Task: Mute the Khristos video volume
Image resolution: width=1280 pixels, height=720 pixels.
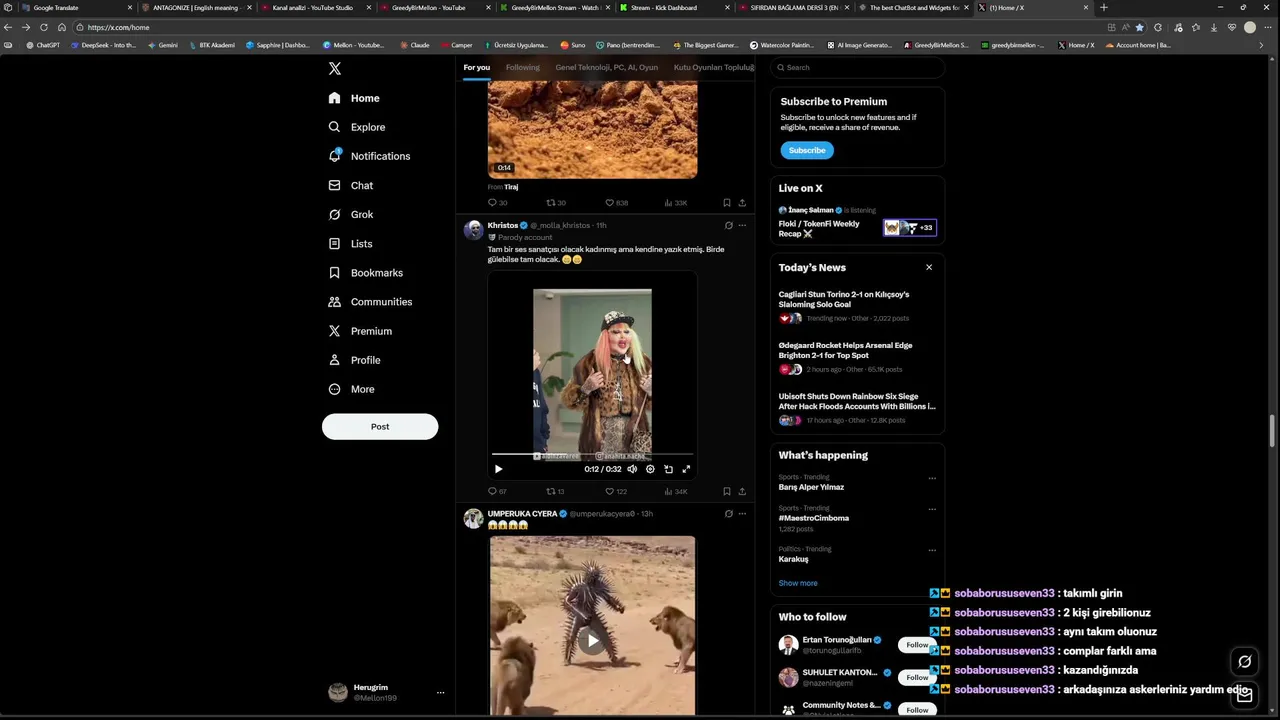Action: tap(632, 469)
